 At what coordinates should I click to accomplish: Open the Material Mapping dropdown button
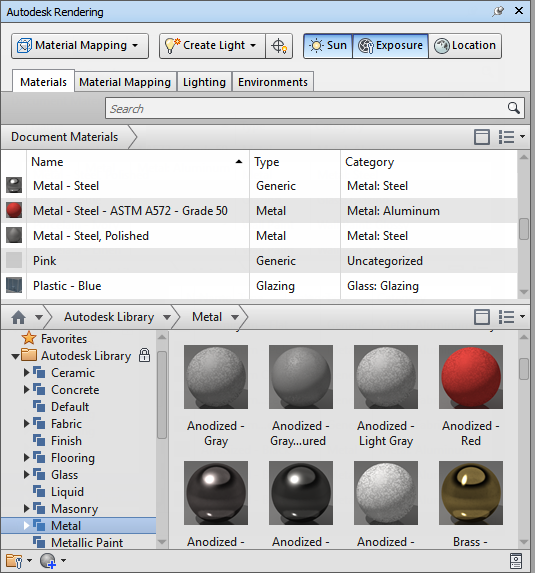pyautogui.click(x=80, y=46)
